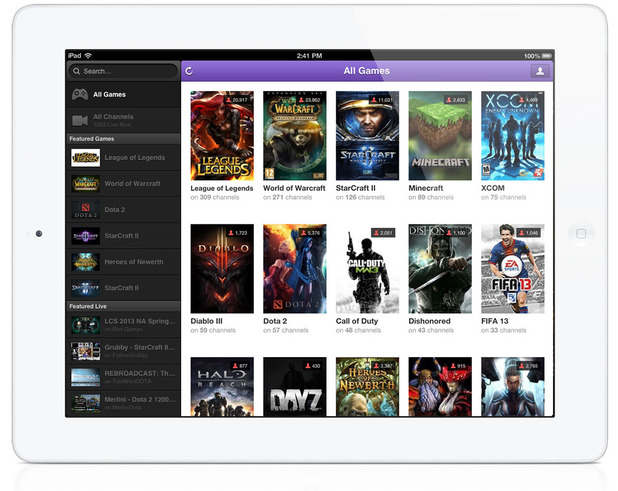Open League of Legends cover art
The width and height of the screenshot is (618, 491).
[x=222, y=136]
